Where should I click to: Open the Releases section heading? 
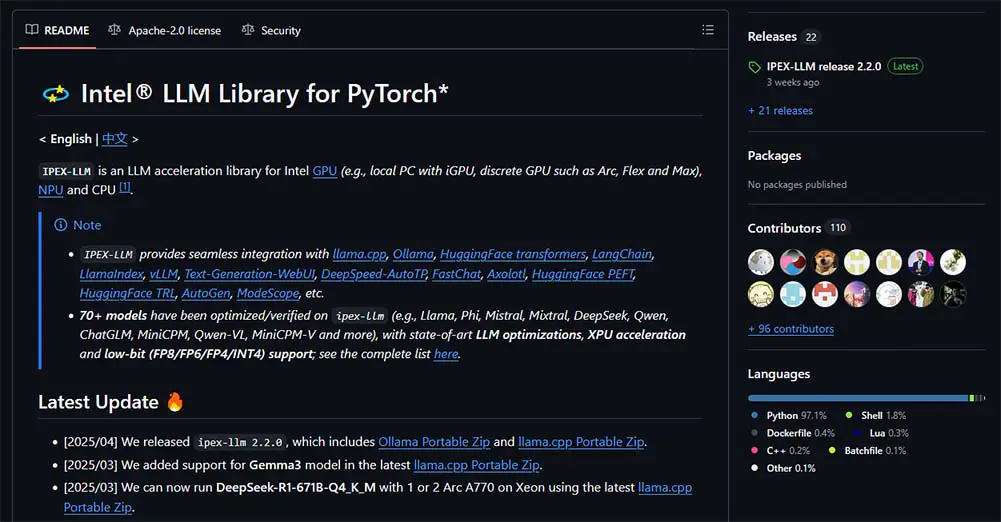point(772,36)
